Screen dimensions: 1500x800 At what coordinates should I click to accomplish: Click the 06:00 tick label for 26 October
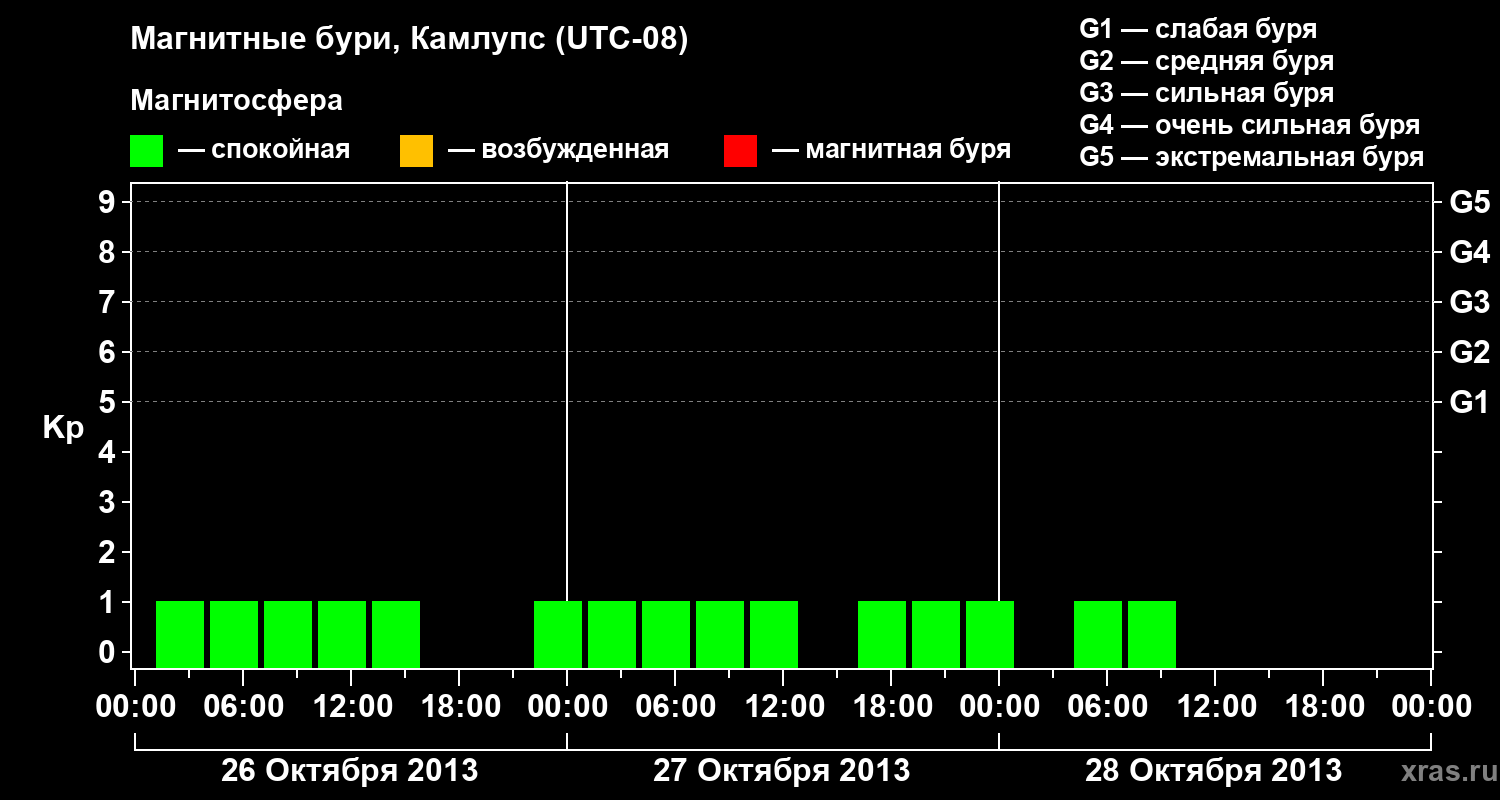[243, 707]
